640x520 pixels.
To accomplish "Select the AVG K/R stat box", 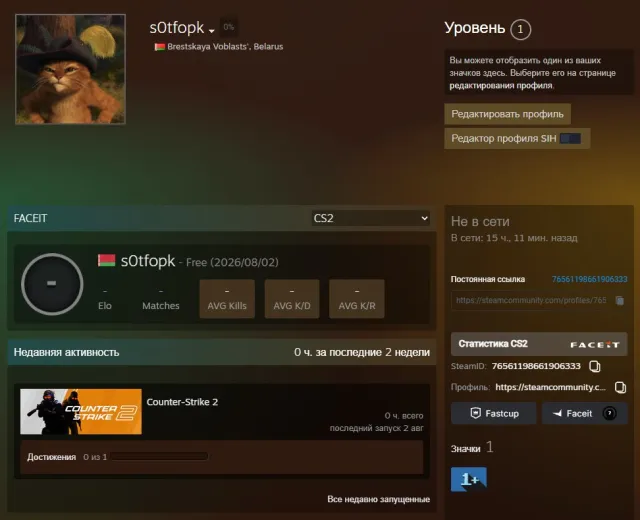I will pos(357,299).
